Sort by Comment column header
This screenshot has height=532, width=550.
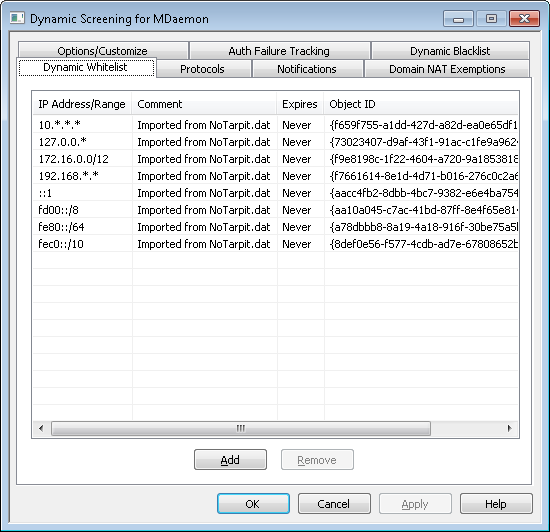click(x=204, y=104)
